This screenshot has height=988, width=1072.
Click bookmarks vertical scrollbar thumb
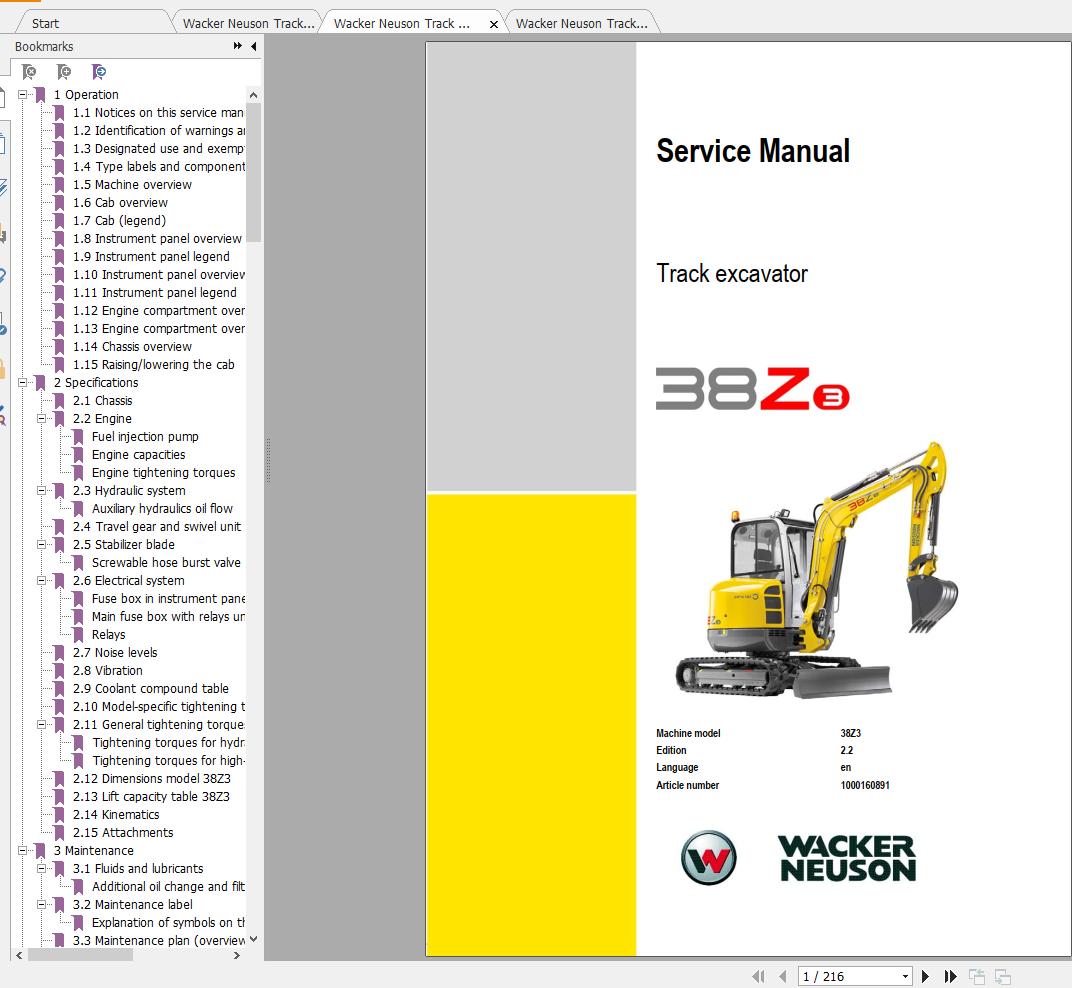point(254,172)
